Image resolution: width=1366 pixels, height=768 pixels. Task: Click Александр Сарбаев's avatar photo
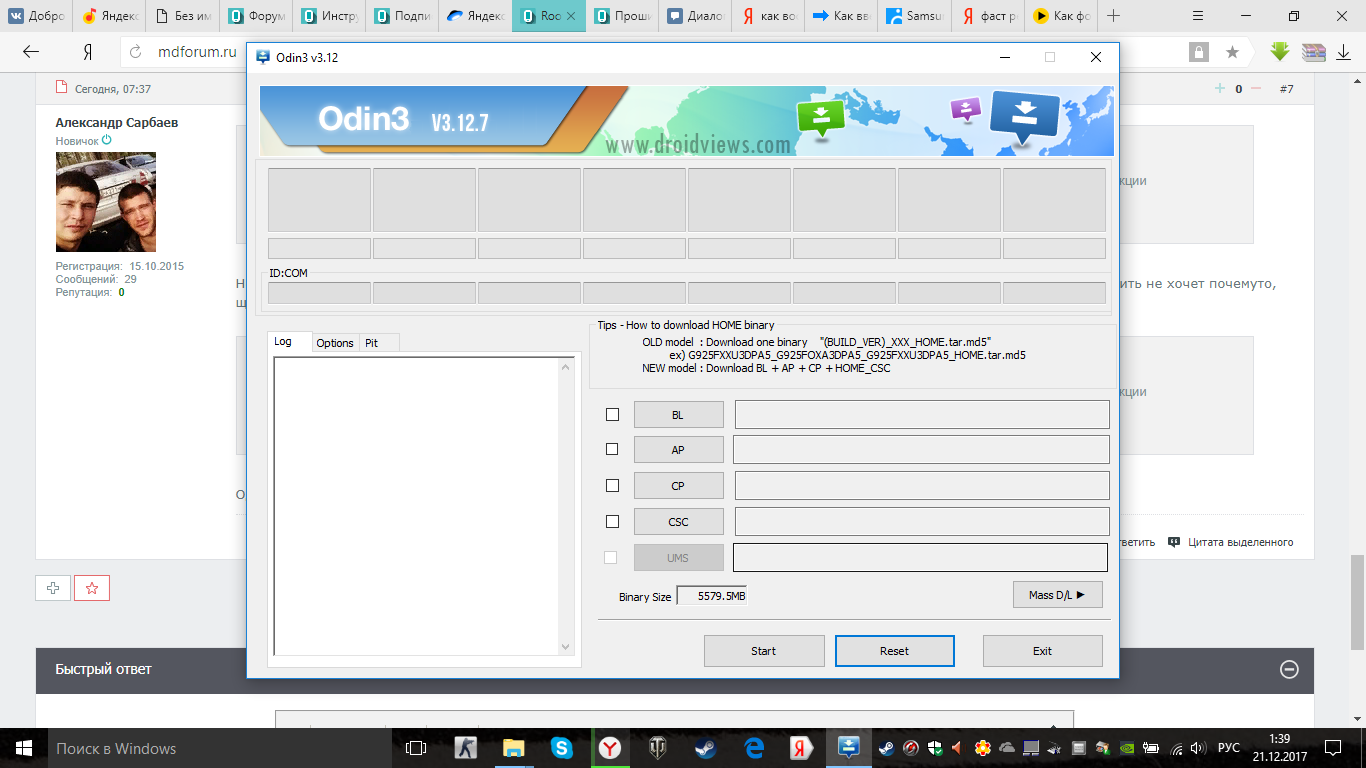point(106,202)
